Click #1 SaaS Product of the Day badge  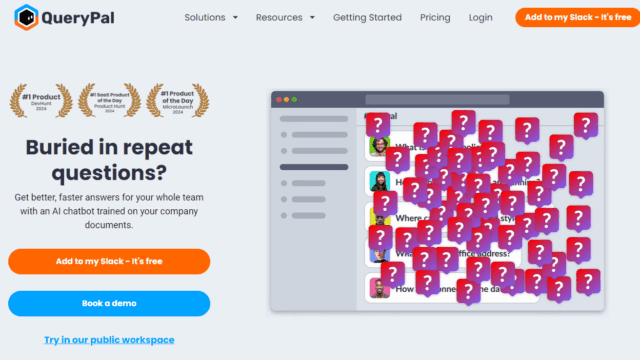(109, 101)
